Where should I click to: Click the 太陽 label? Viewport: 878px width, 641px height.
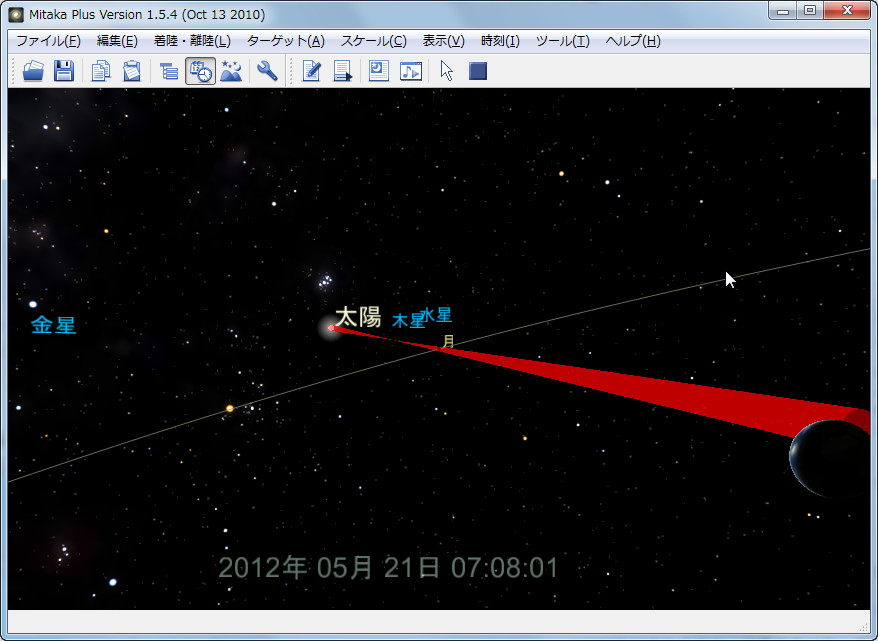point(358,317)
